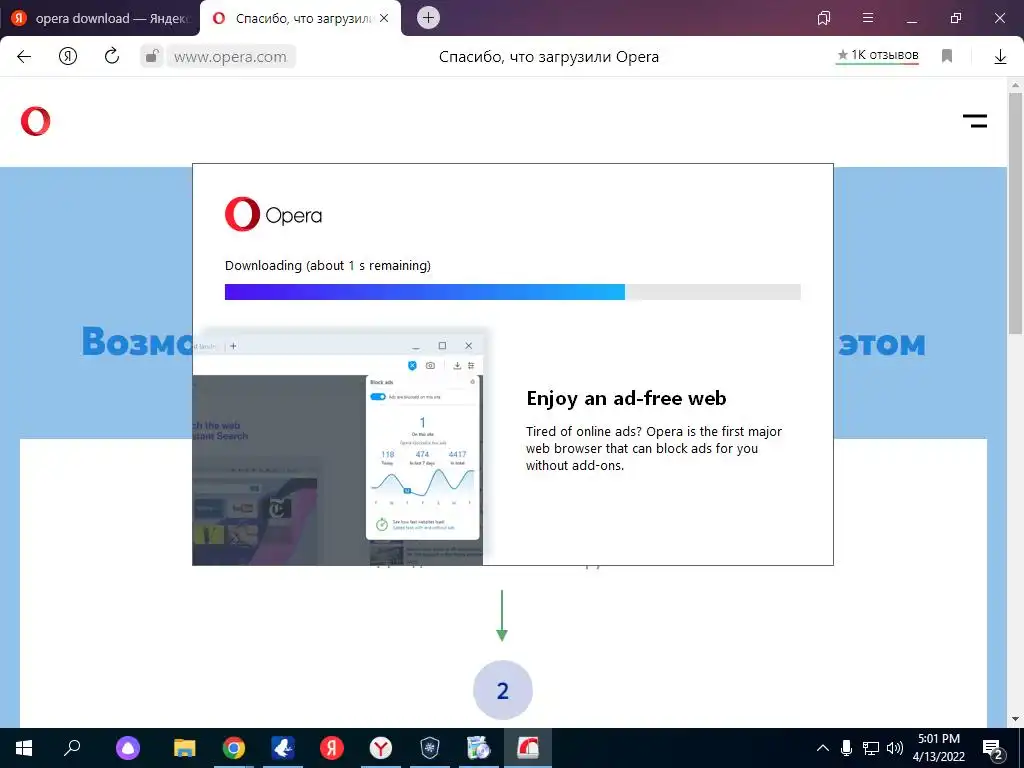Viewport: 1024px width, 768px height.
Task: Click the www.opera.com address field
Action: point(231,57)
